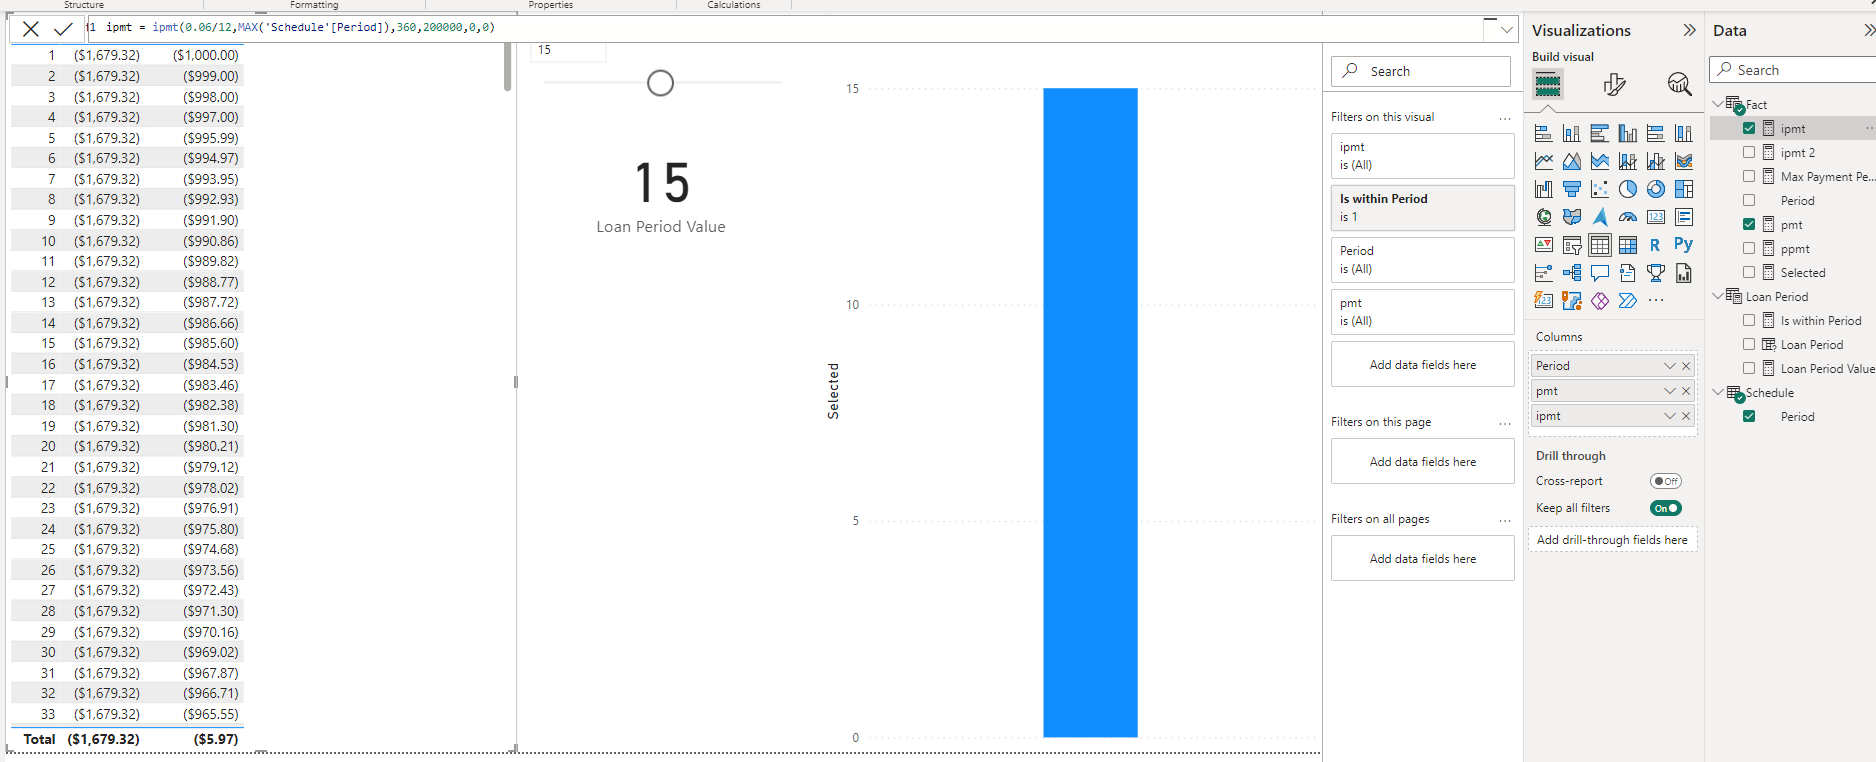Check the Is within Period checkbox
This screenshot has height=762, width=1876.
[1749, 320]
